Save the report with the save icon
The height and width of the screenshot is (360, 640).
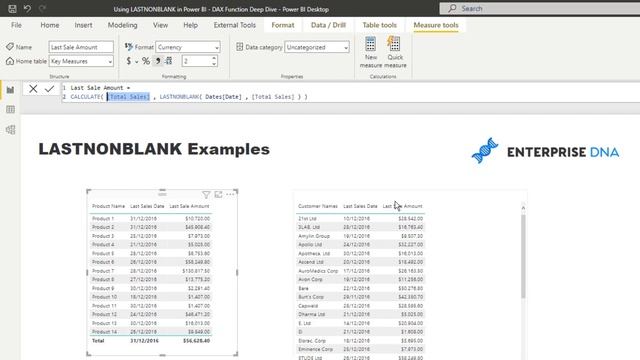click(x=12, y=9)
